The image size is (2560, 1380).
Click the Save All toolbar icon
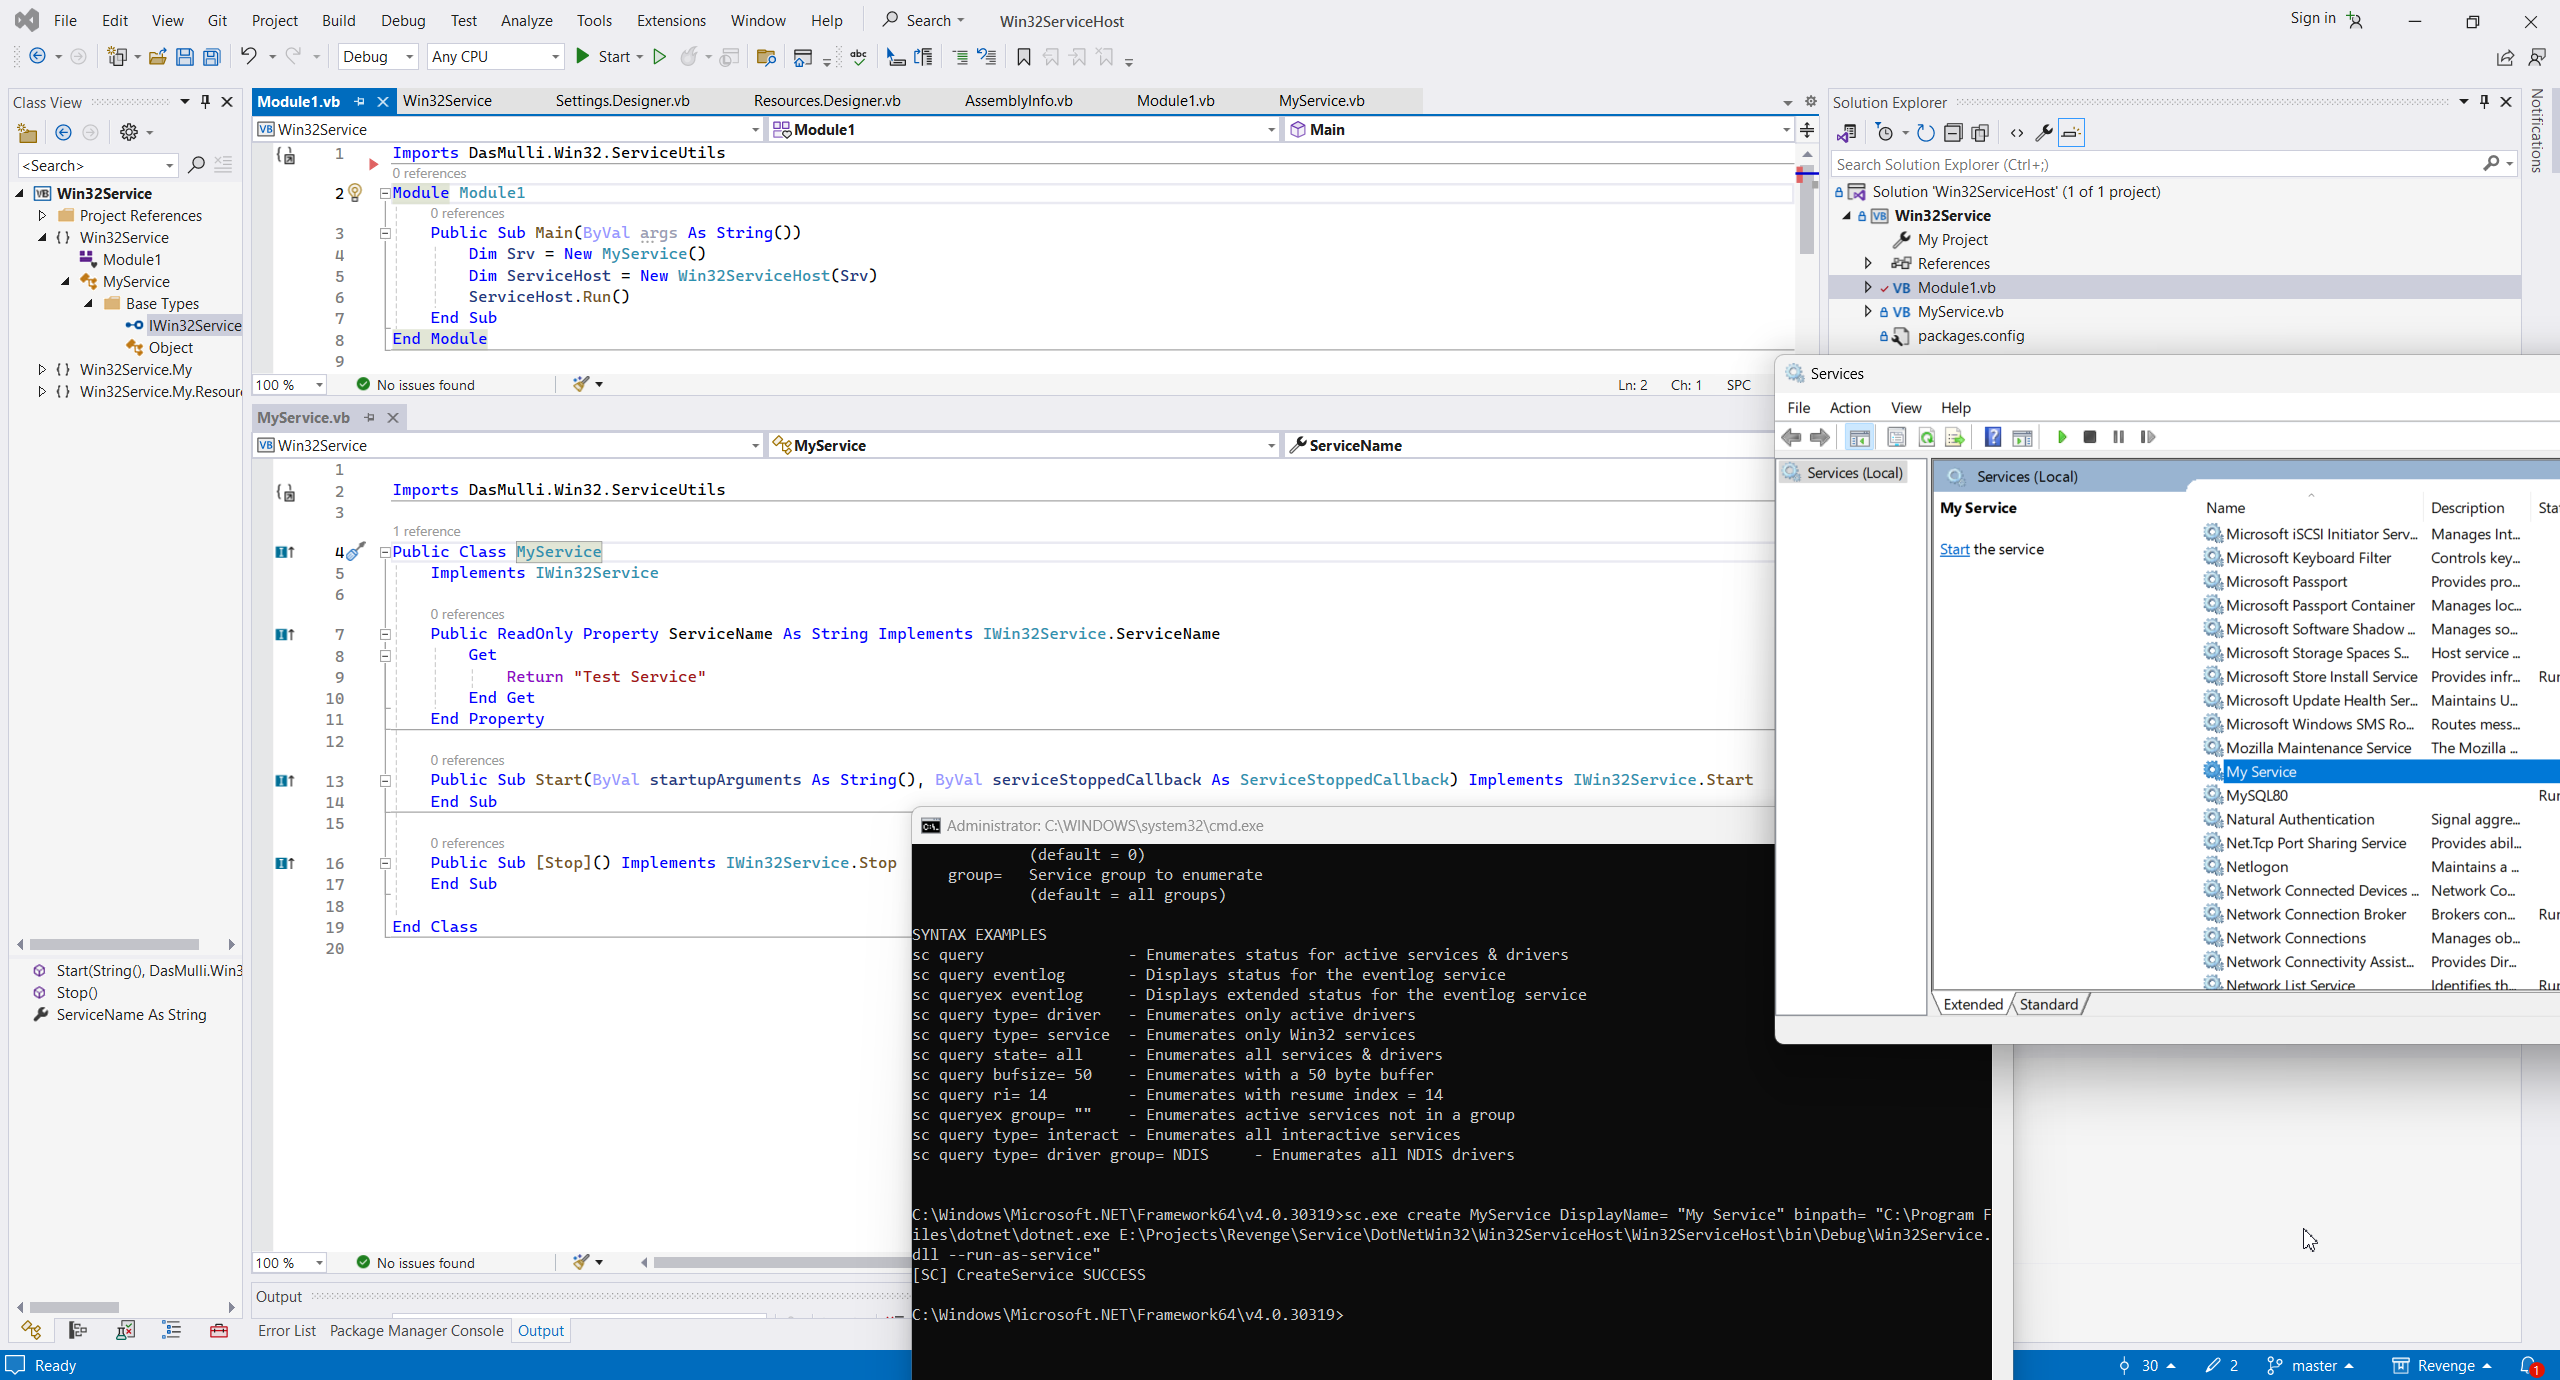click(211, 57)
